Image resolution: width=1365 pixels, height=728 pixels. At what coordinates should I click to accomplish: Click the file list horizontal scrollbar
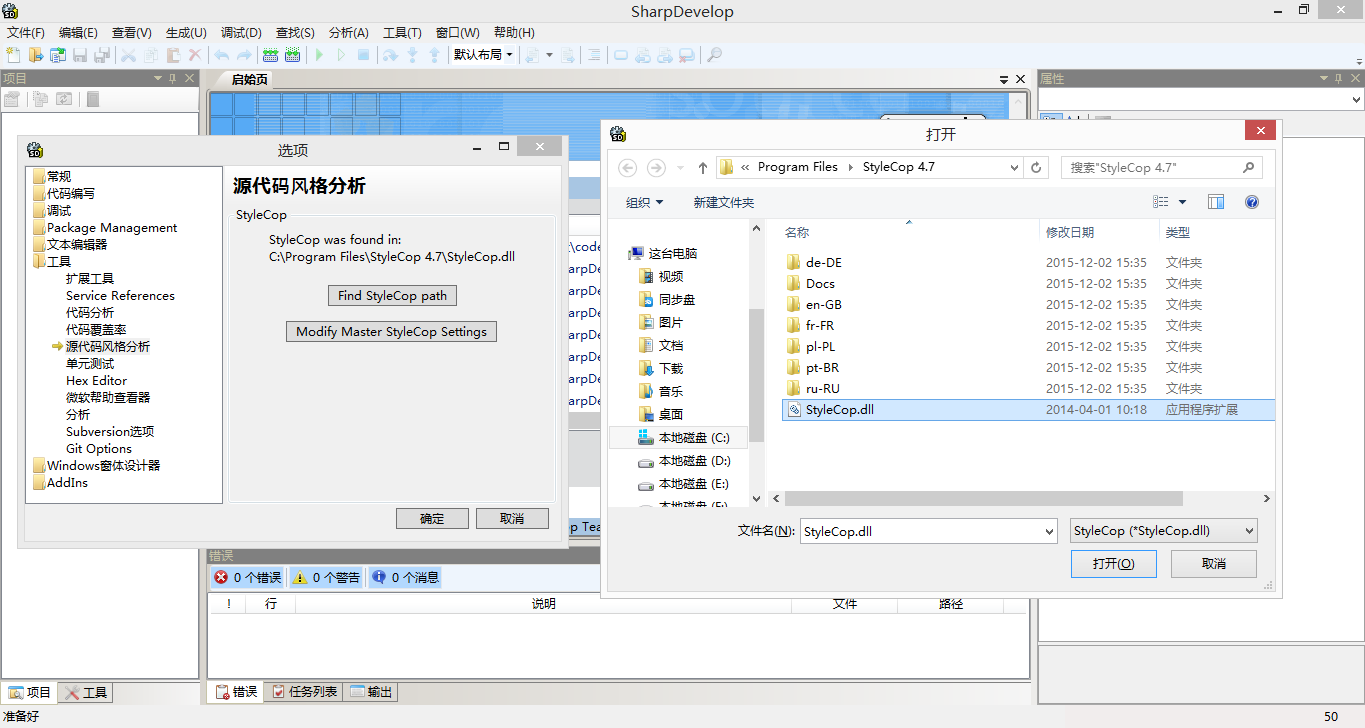983,498
